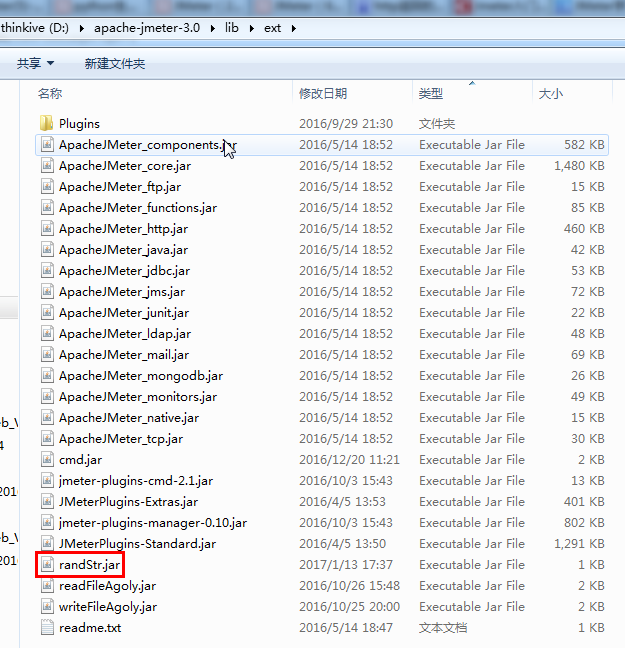The height and width of the screenshot is (648, 625).
Task: Select the ApacheJMeter_ftp.jar file icon
Action: click(48, 186)
